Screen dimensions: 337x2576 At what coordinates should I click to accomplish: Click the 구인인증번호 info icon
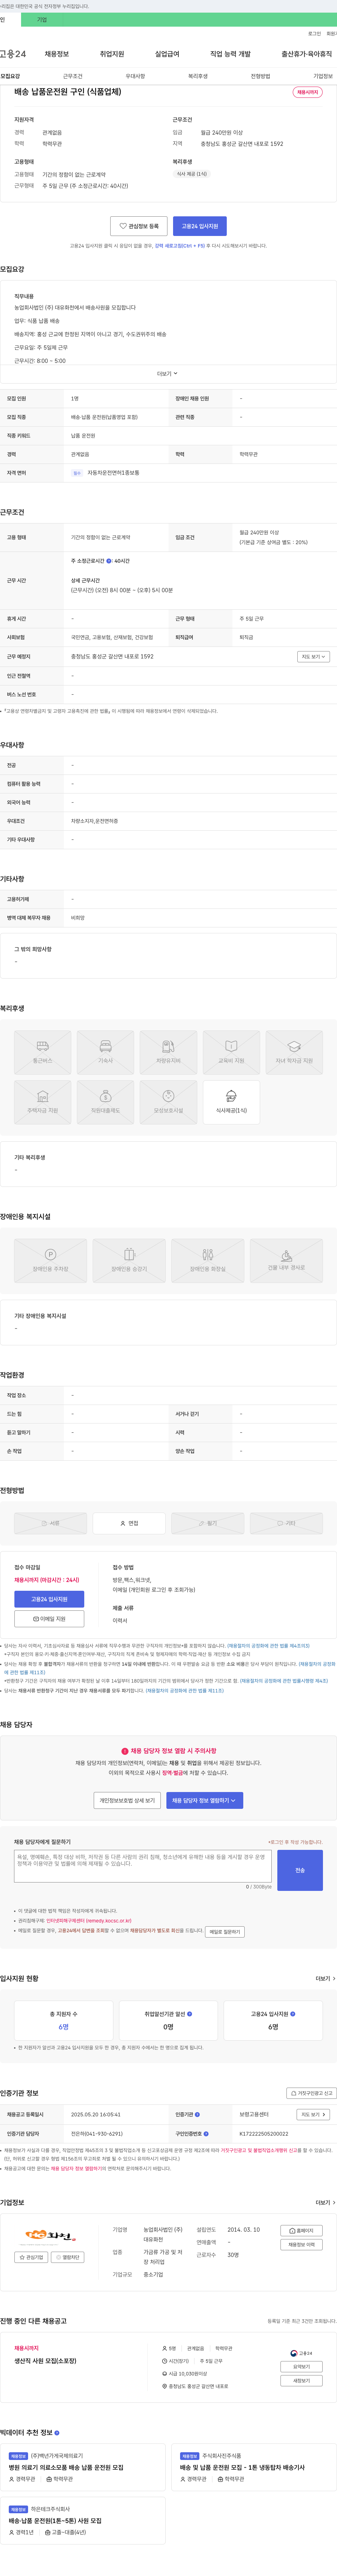click(206, 2133)
